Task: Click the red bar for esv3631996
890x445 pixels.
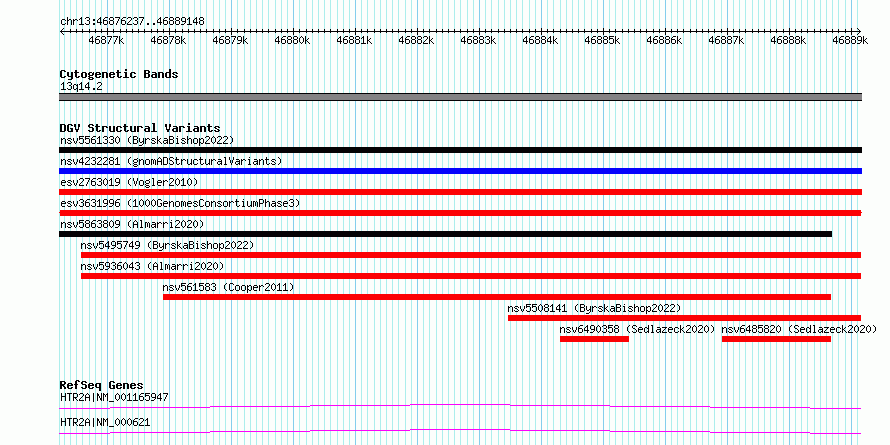Action: point(461,213)
